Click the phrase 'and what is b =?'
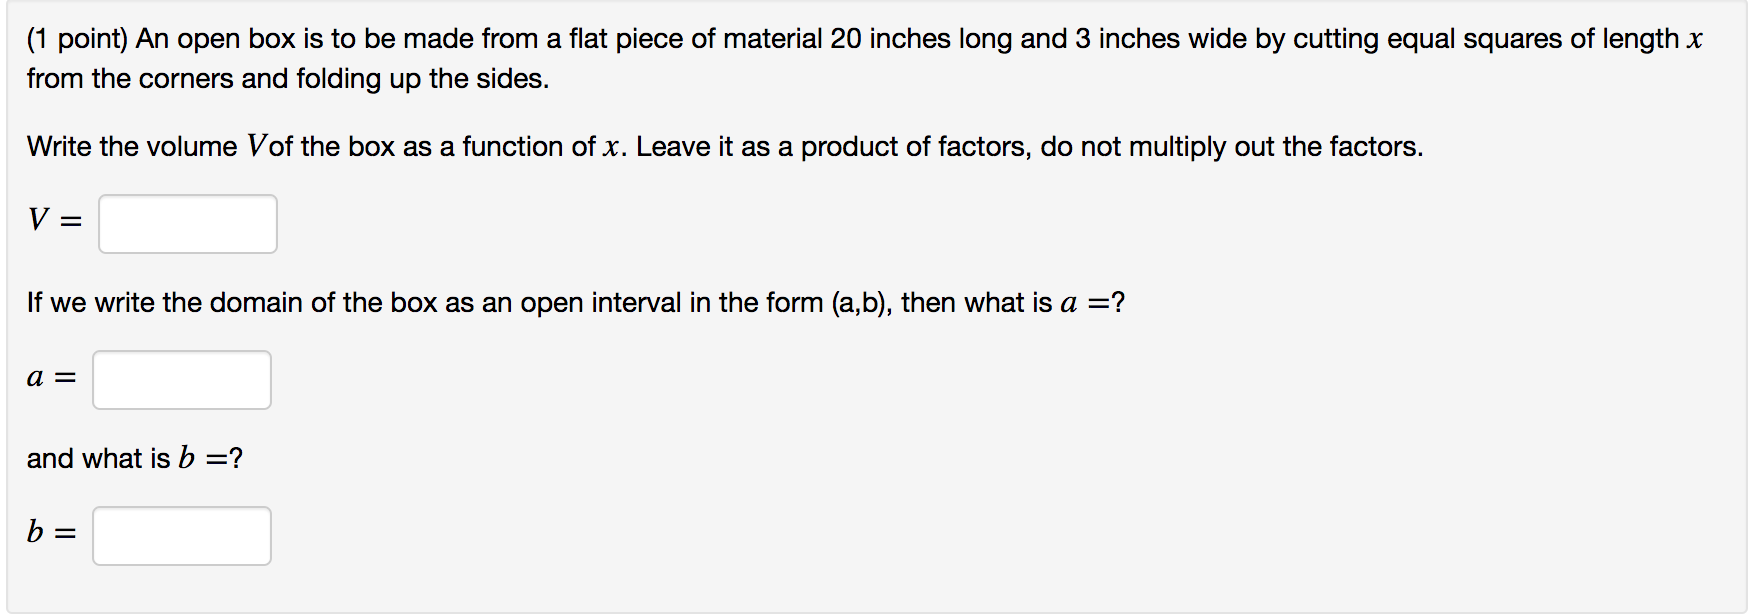Viewport: 1754px width, 614px height. [x=135, y=458]
